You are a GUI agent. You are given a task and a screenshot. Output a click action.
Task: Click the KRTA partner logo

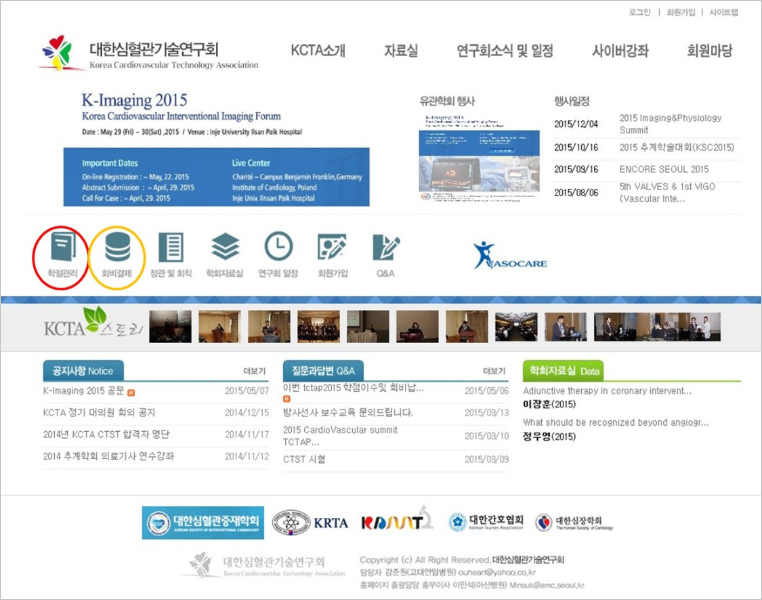pos(311,522)
